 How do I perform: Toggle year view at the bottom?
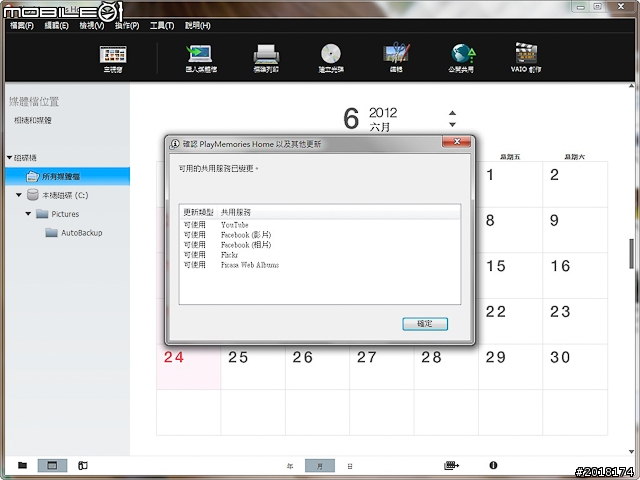pyautogui.click(x=290, y=466)
